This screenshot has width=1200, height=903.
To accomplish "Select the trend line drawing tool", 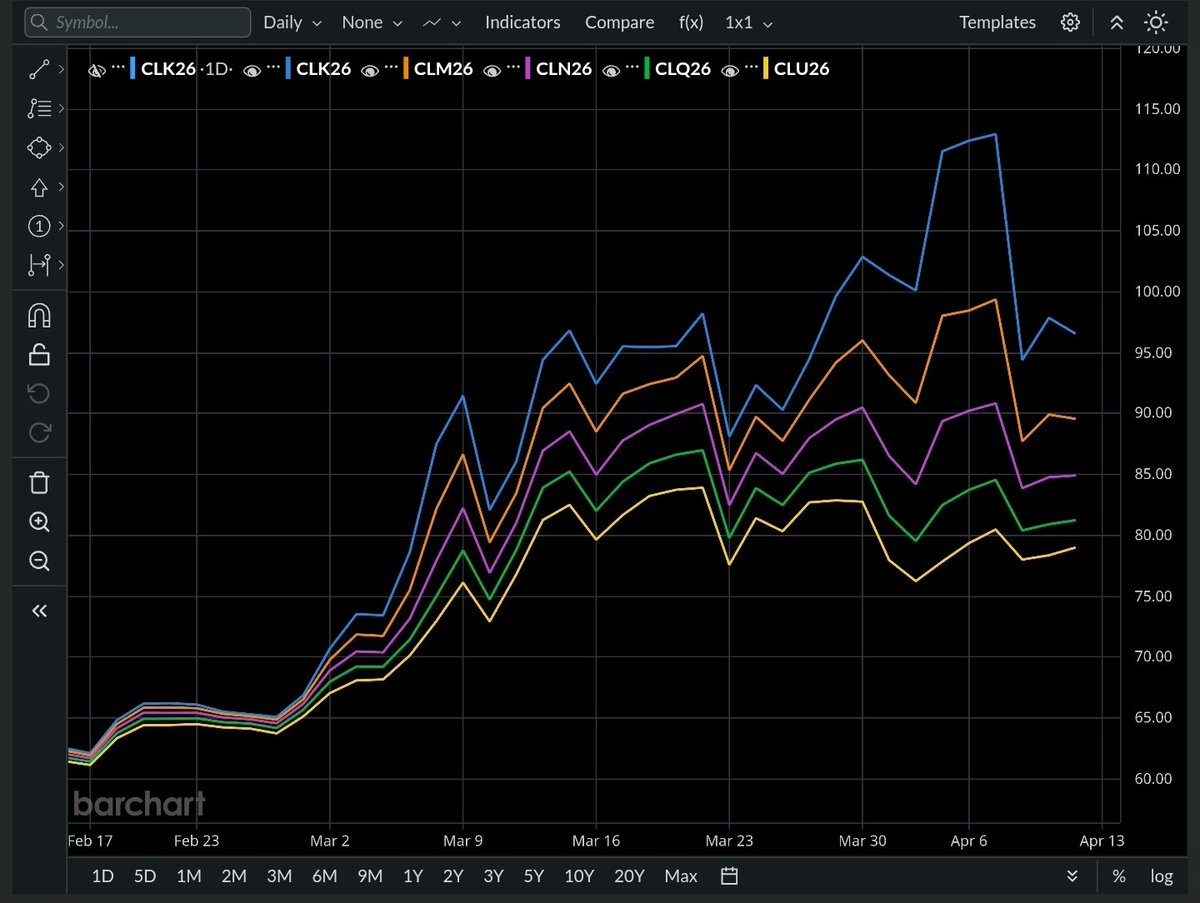I will point(39,70).
